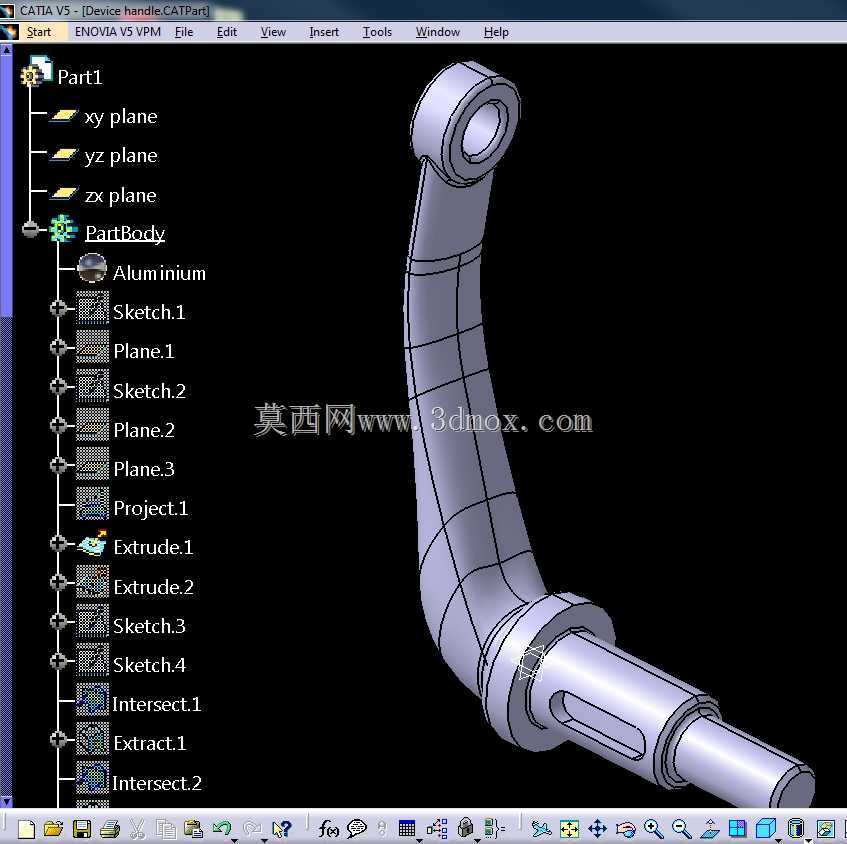847x844 pixels.
Task: Open the Start menu
Action: 38,32
